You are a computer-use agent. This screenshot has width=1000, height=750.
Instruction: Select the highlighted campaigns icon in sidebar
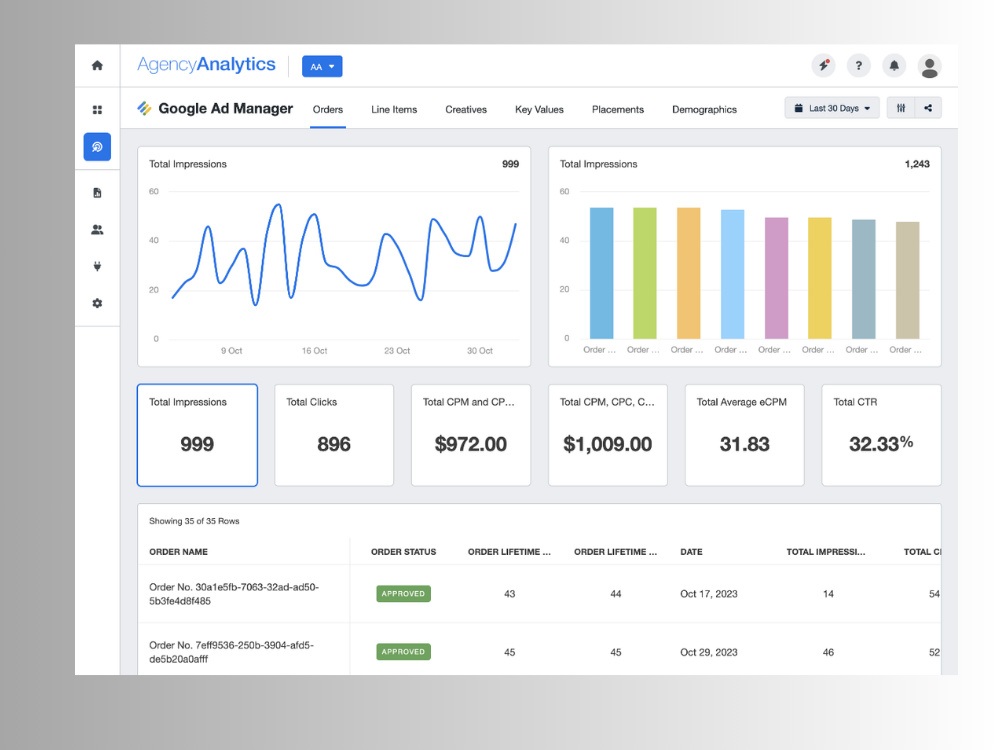[x=97, y=147]
